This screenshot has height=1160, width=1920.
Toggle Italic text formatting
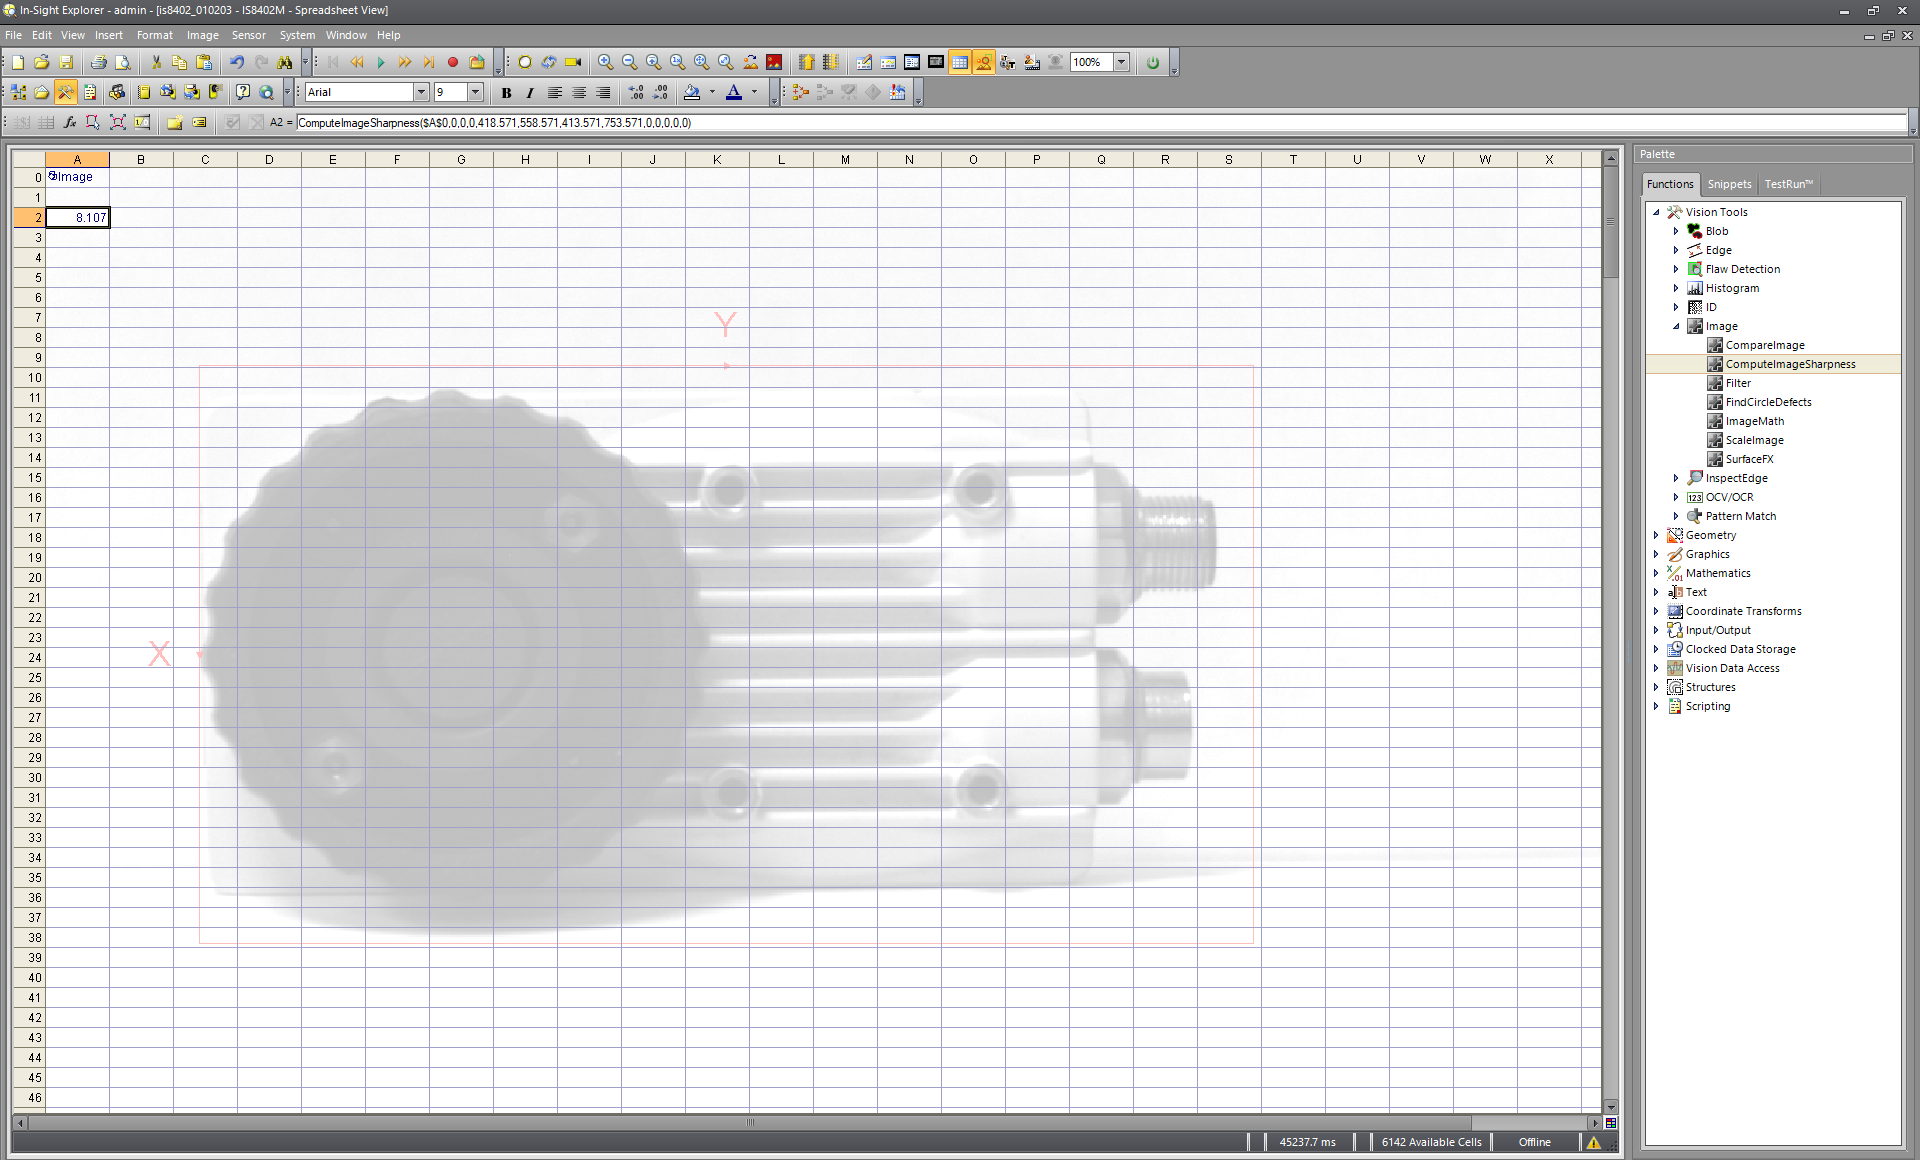(x=530, y=92)
